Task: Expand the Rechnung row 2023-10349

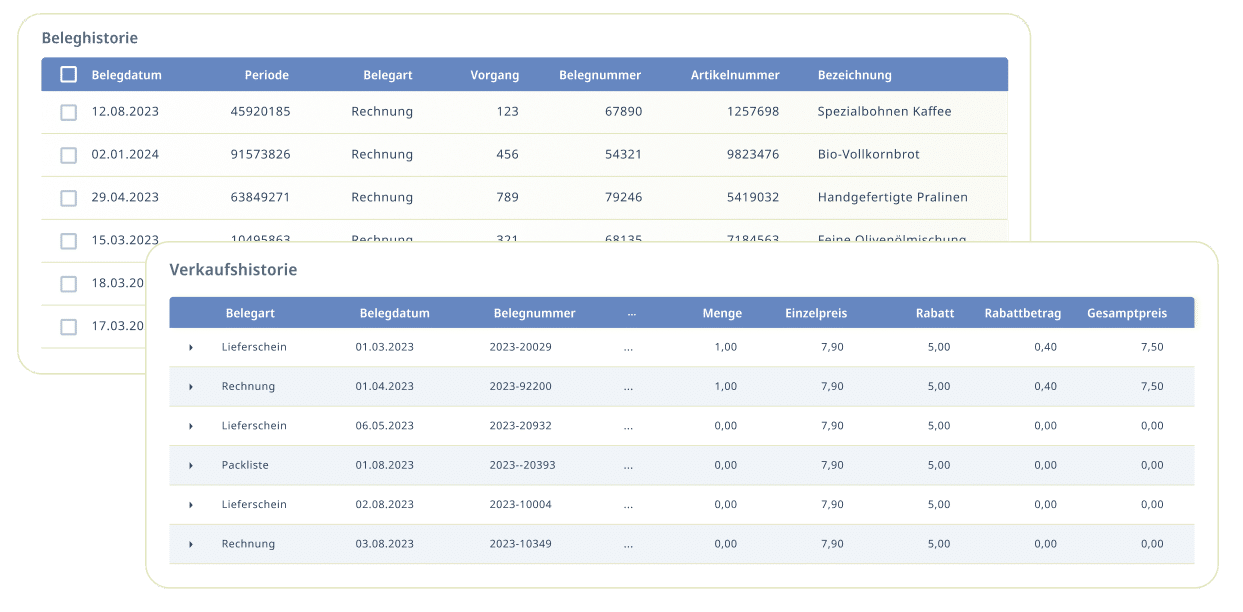Action: [191, 545]
